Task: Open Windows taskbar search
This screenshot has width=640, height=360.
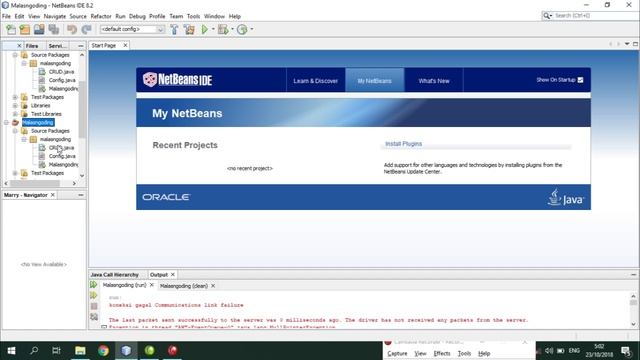Action: click(34, 351)
